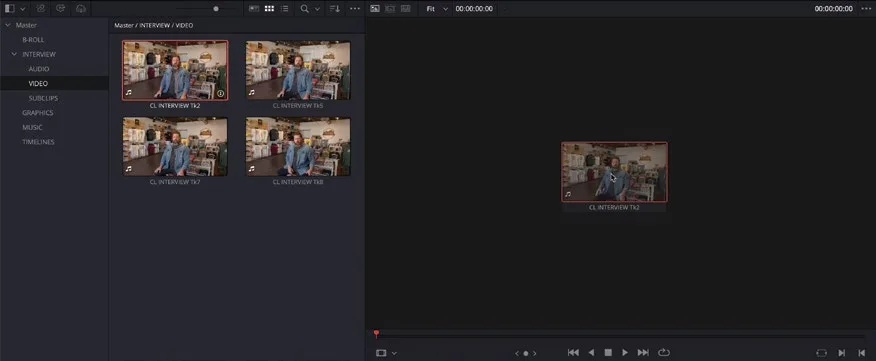Click the right viewer timecode display
This screenshot has width=876, height=361.
pyautogui.click(x=834, y=9)
